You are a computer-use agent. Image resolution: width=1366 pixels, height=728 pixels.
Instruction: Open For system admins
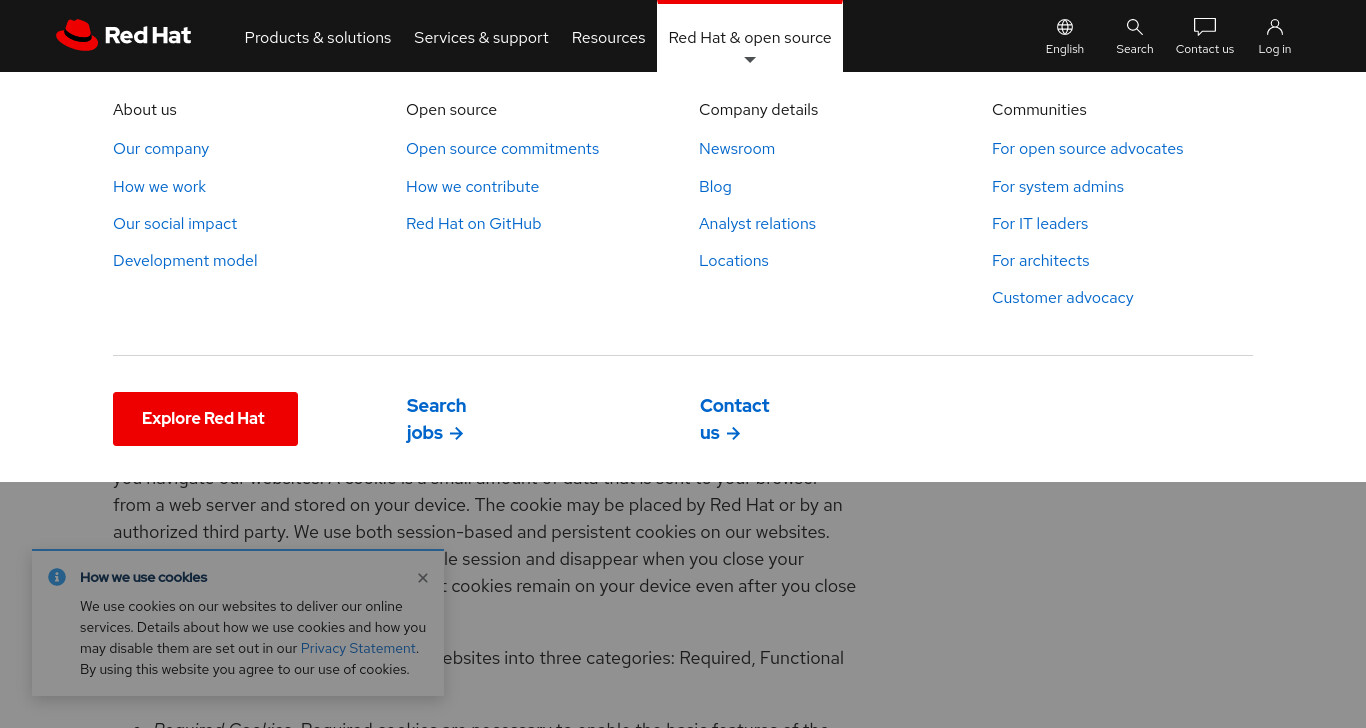coord(1058,187)
